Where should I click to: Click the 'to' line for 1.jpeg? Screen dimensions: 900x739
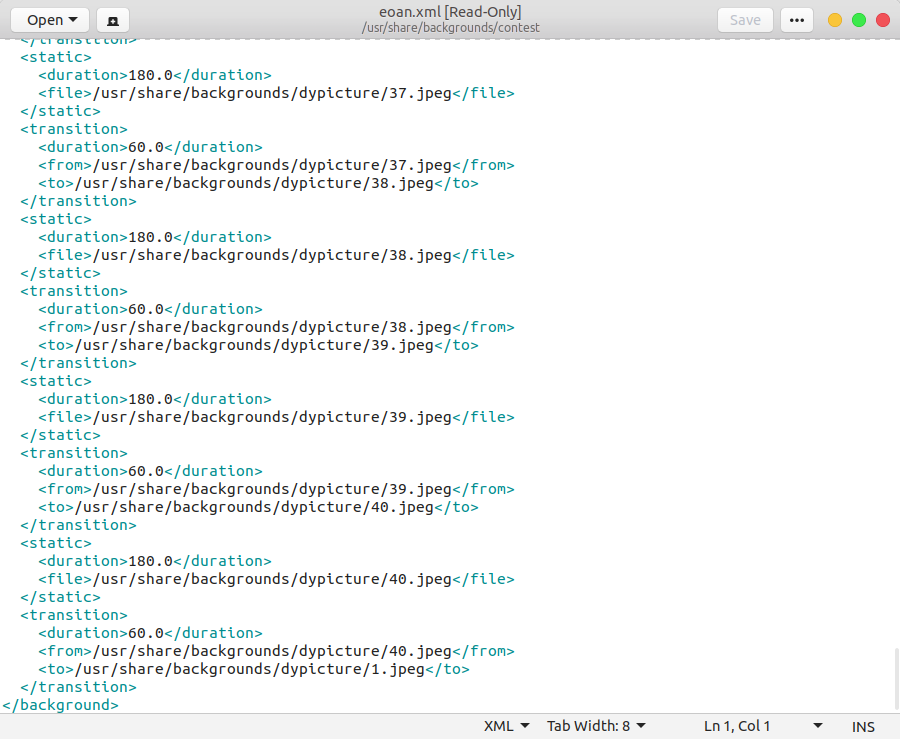click(254, 669)
